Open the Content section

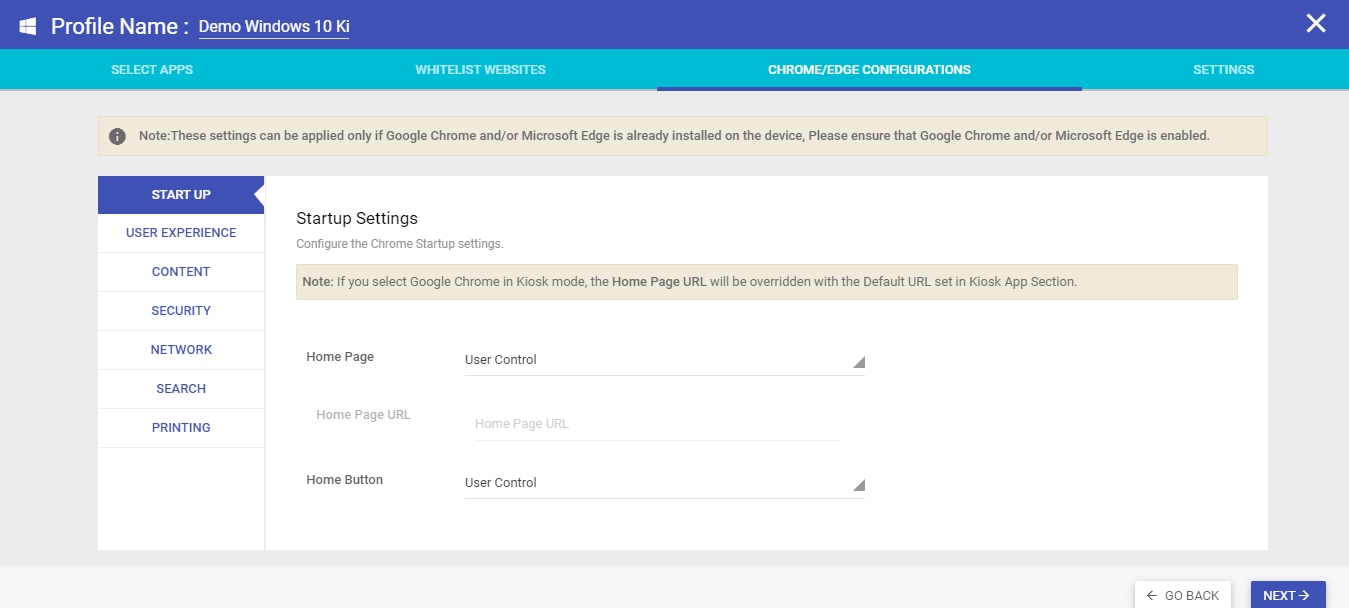pyautogui.click(x=181, y=272)
